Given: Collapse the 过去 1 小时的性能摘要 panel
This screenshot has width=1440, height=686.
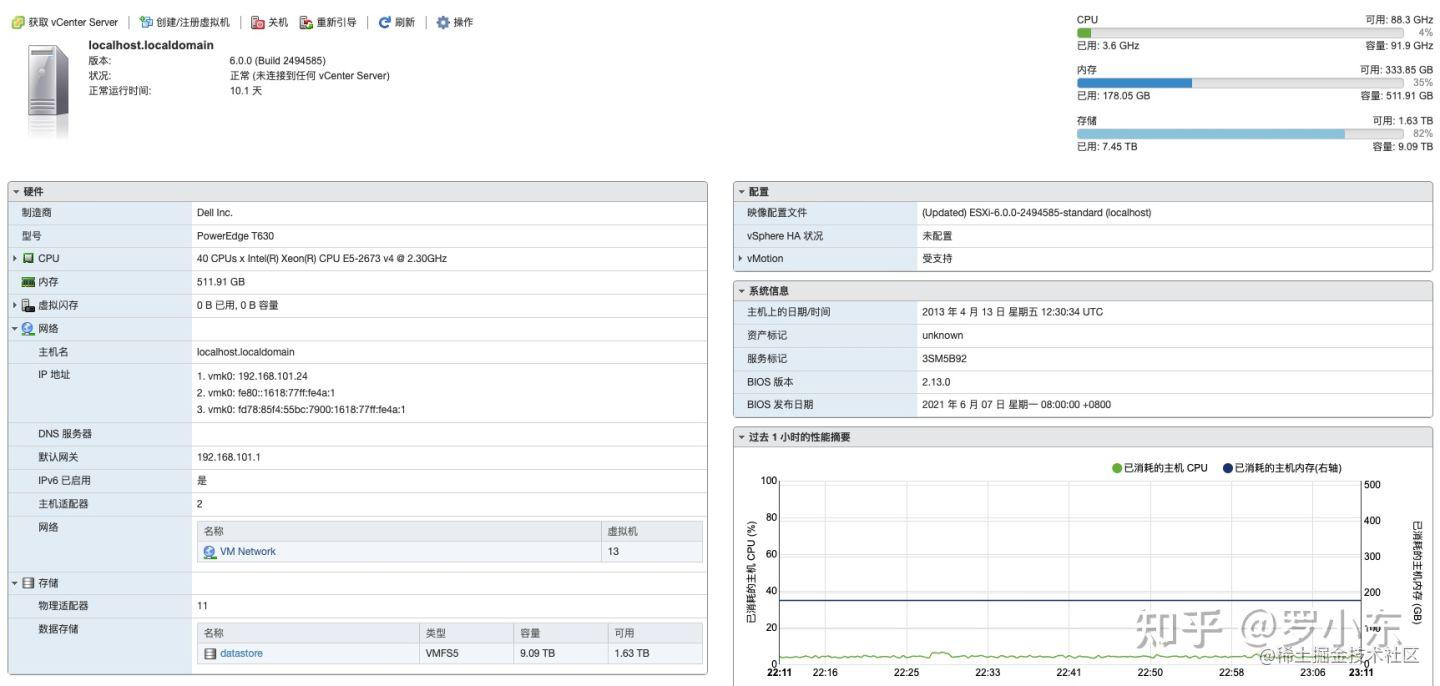Looking at the screenshot, I should point(742,437).
